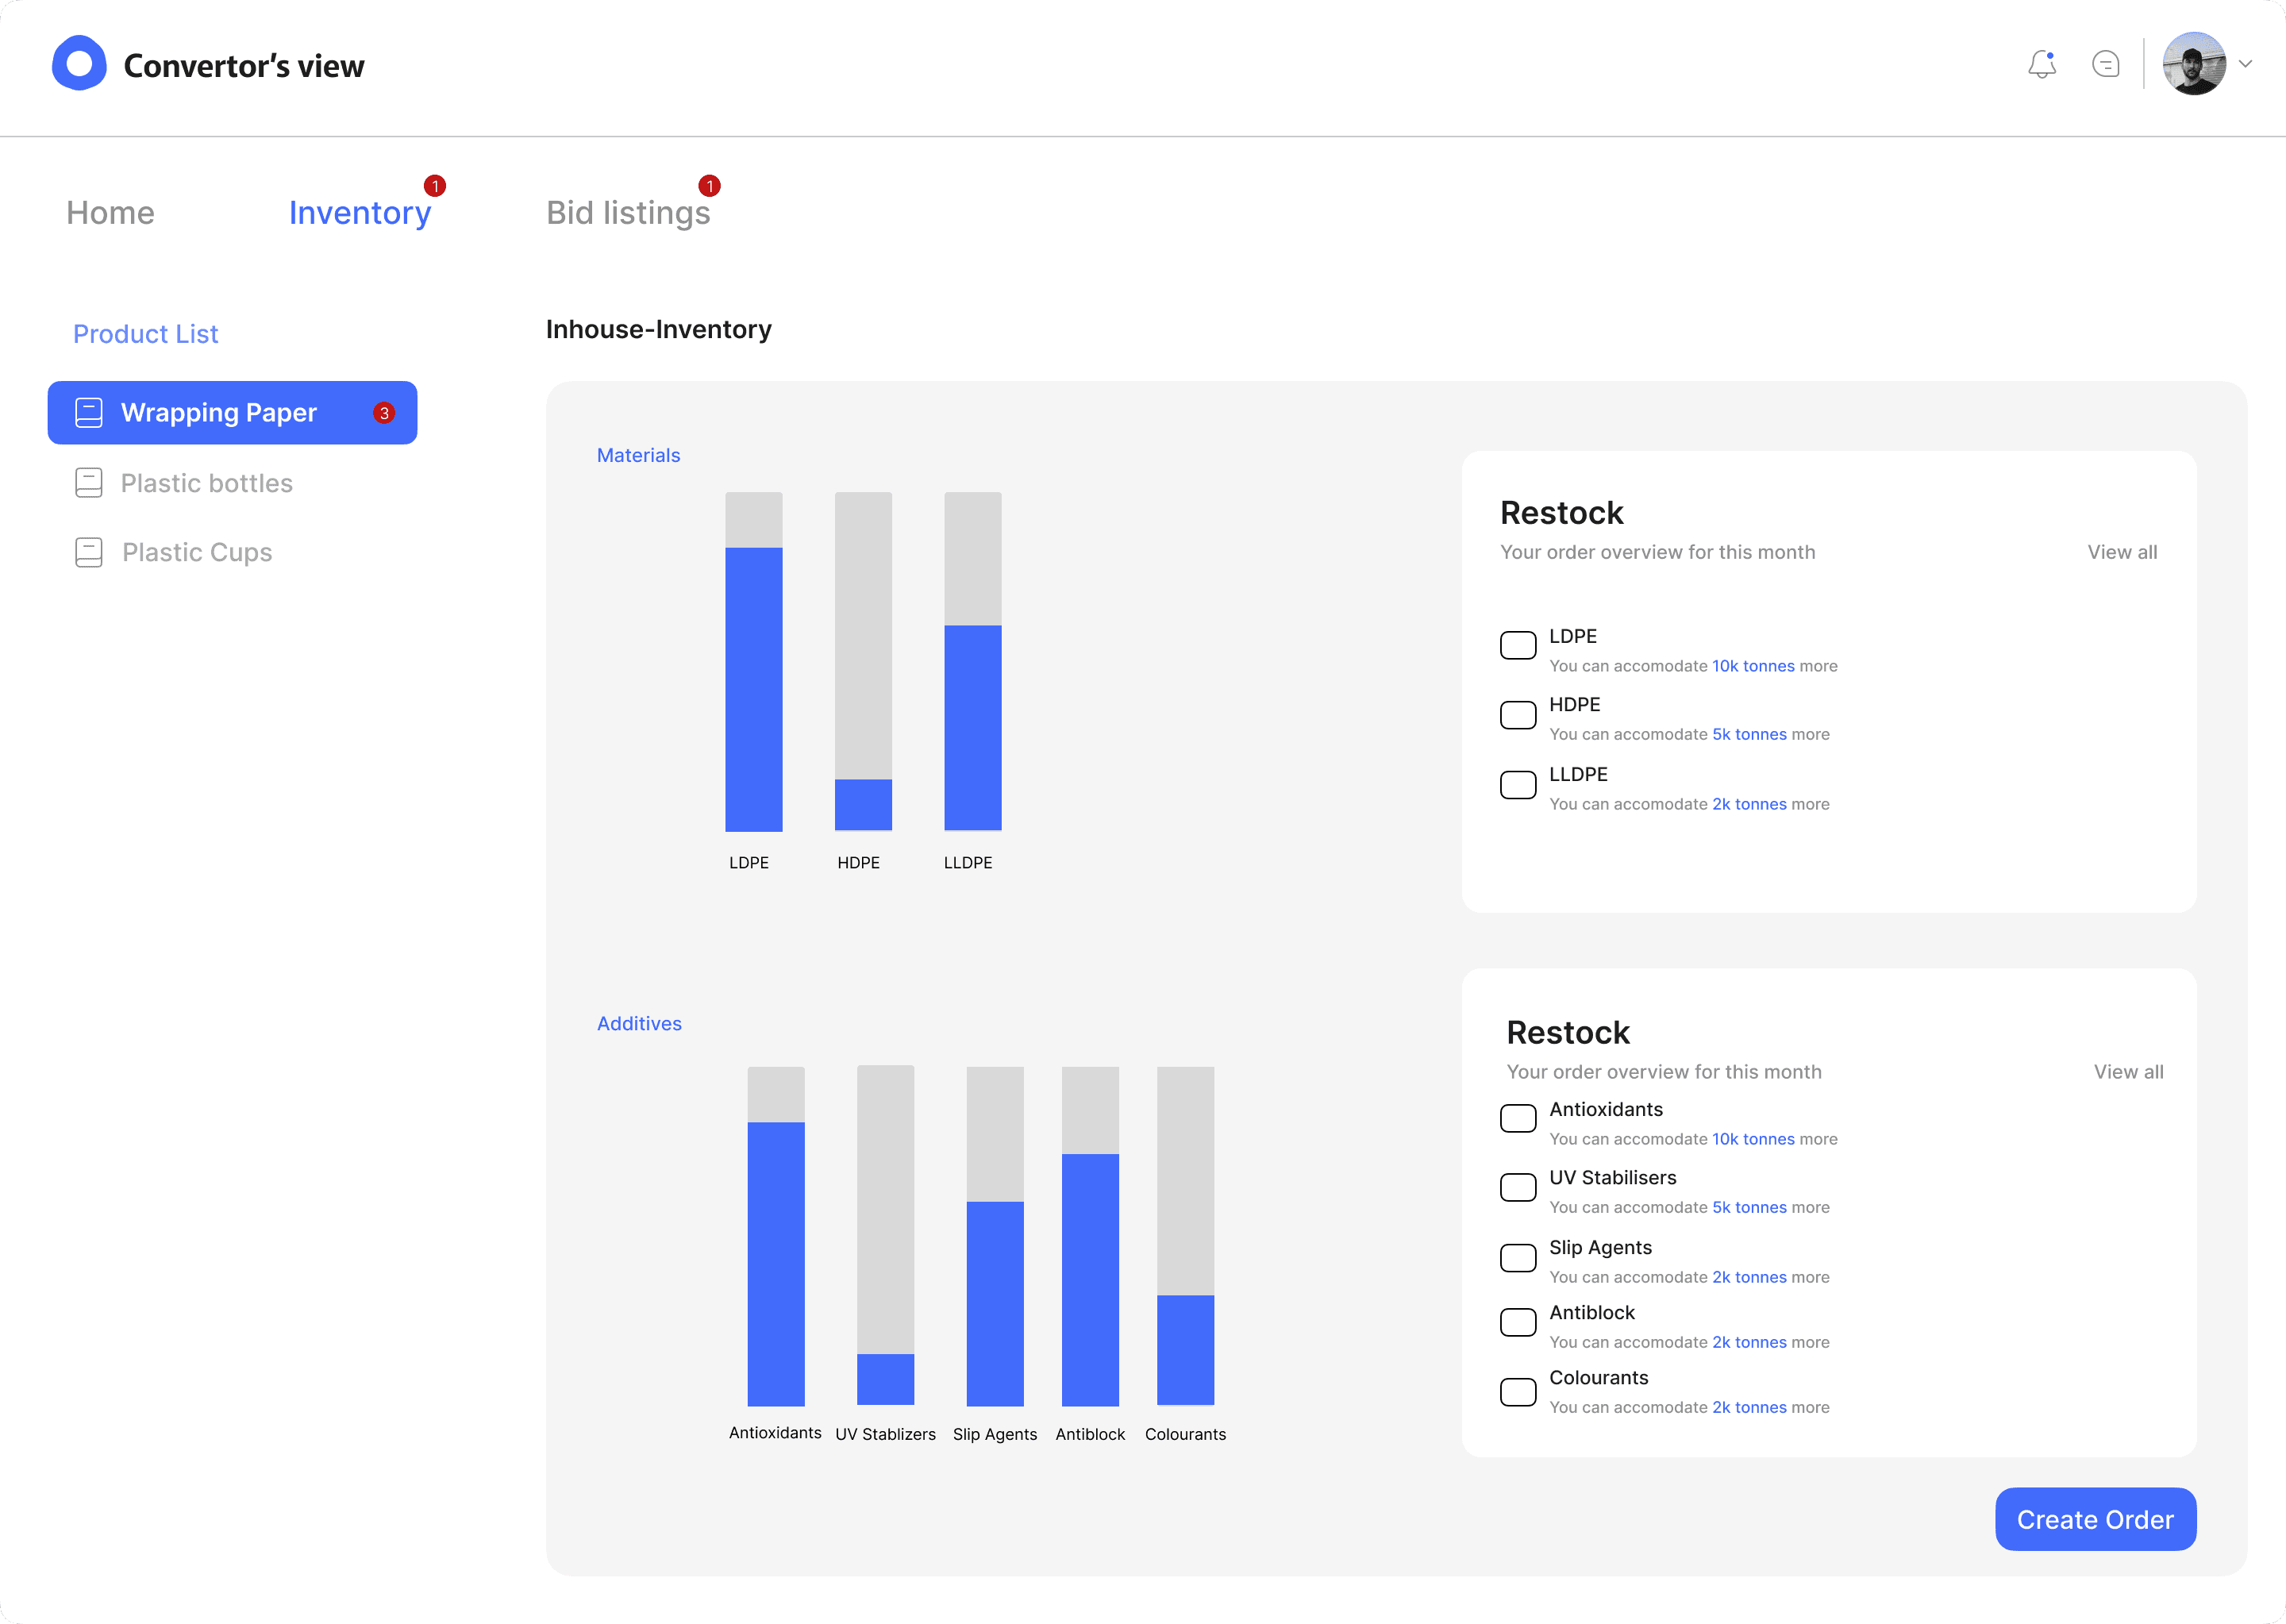Click the Wrapping Paper item icon
The height and width of the screenshot is (1624, 2286).
89,413
